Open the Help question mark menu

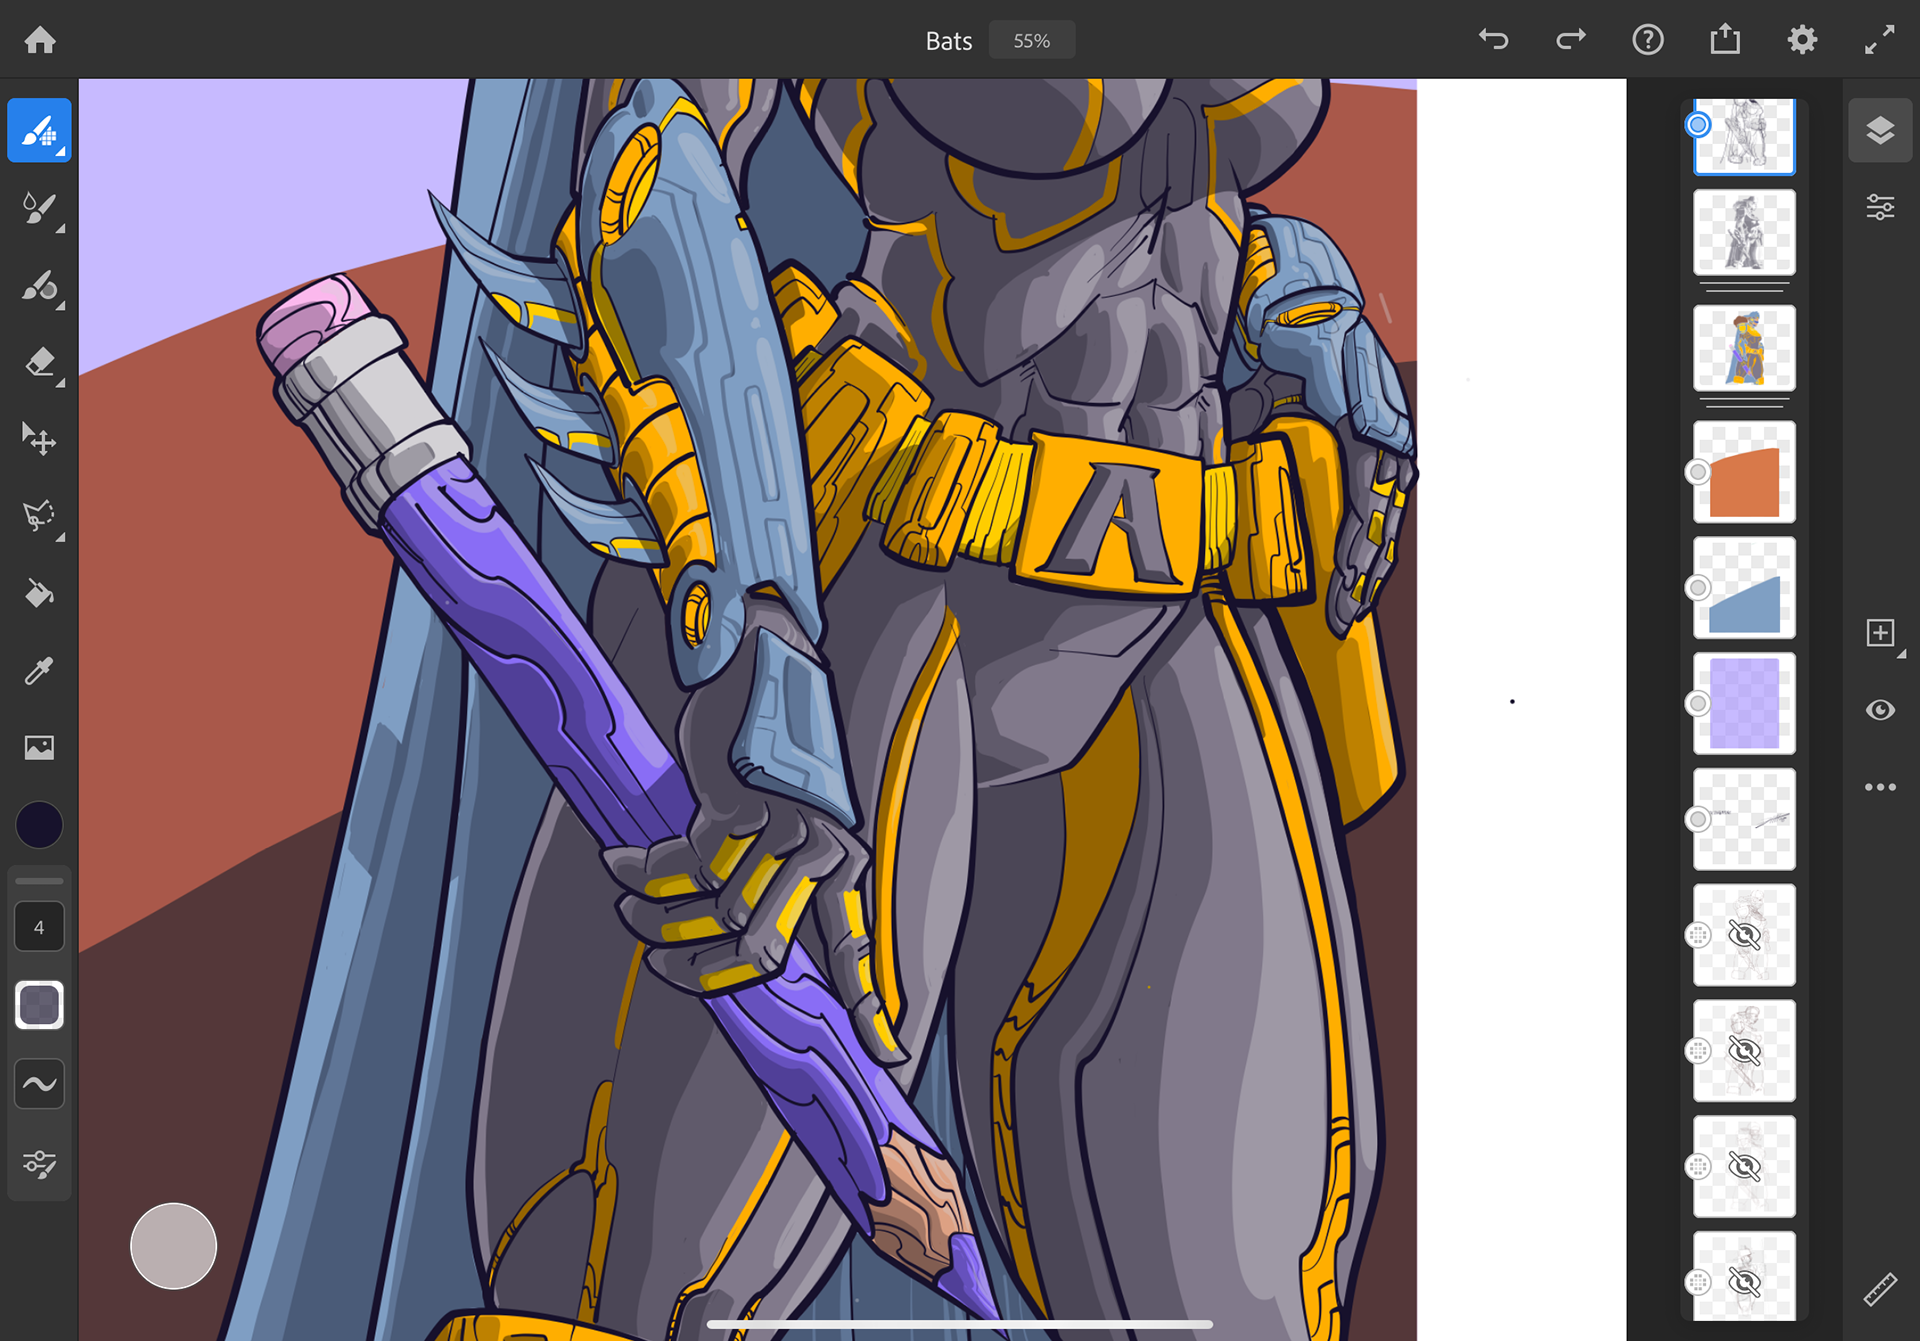coord(1648,40)
